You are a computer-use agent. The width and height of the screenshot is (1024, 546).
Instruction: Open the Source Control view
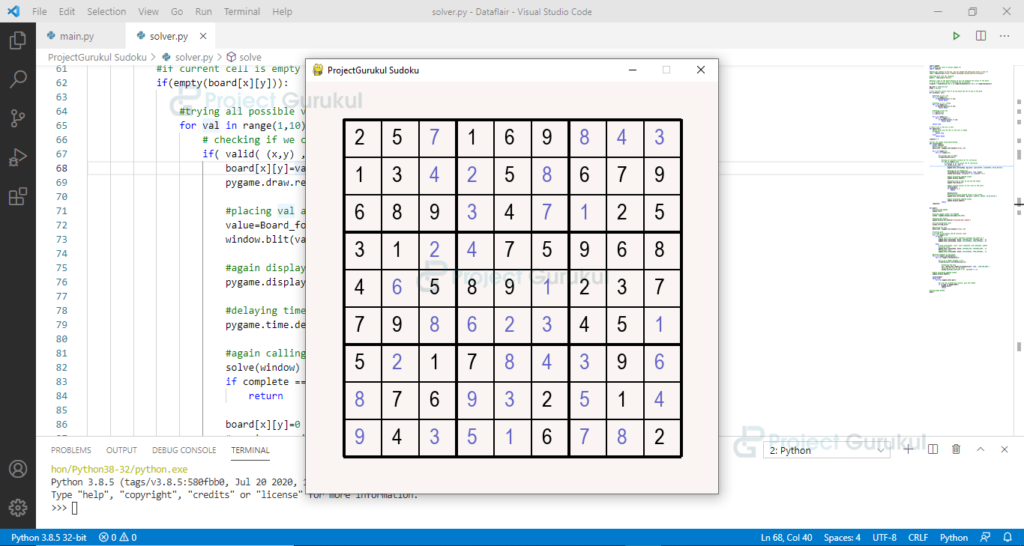point(17,119)
